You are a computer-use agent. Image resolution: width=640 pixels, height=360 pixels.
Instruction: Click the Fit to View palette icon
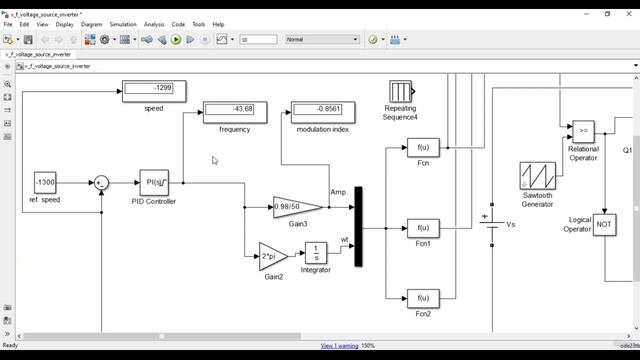pos(7,97)
